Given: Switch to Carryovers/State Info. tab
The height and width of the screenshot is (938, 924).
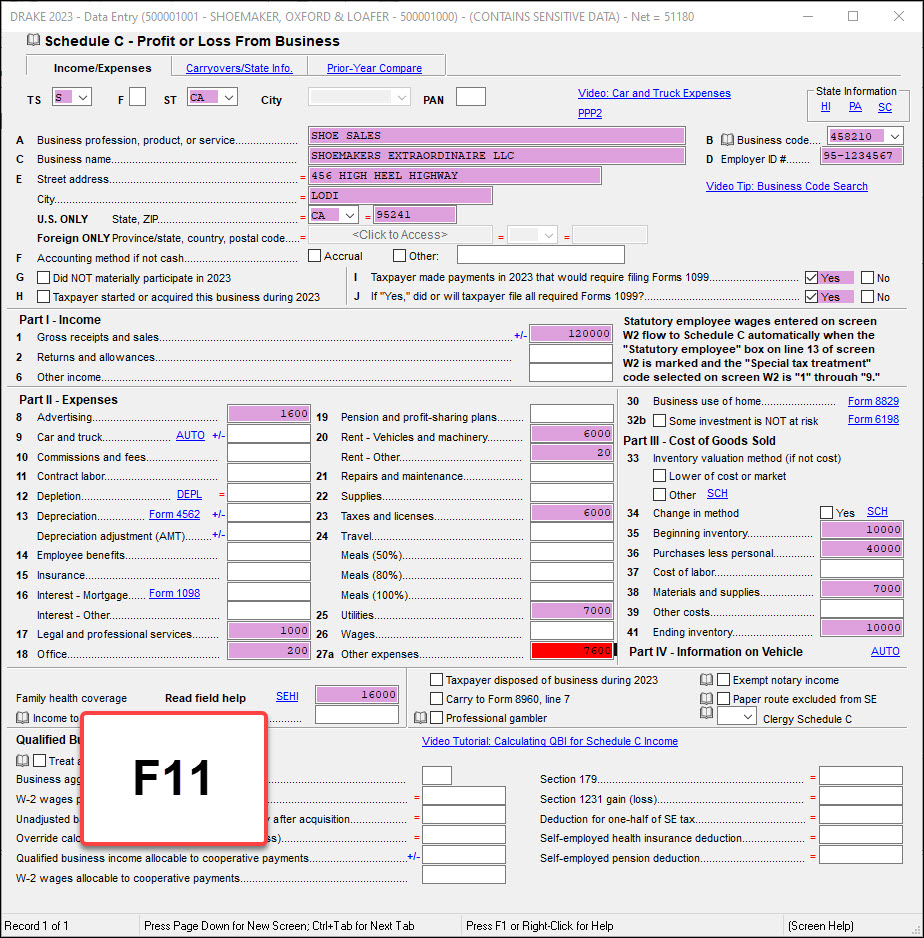Looking at the screenshot, I should pos(239,68).
